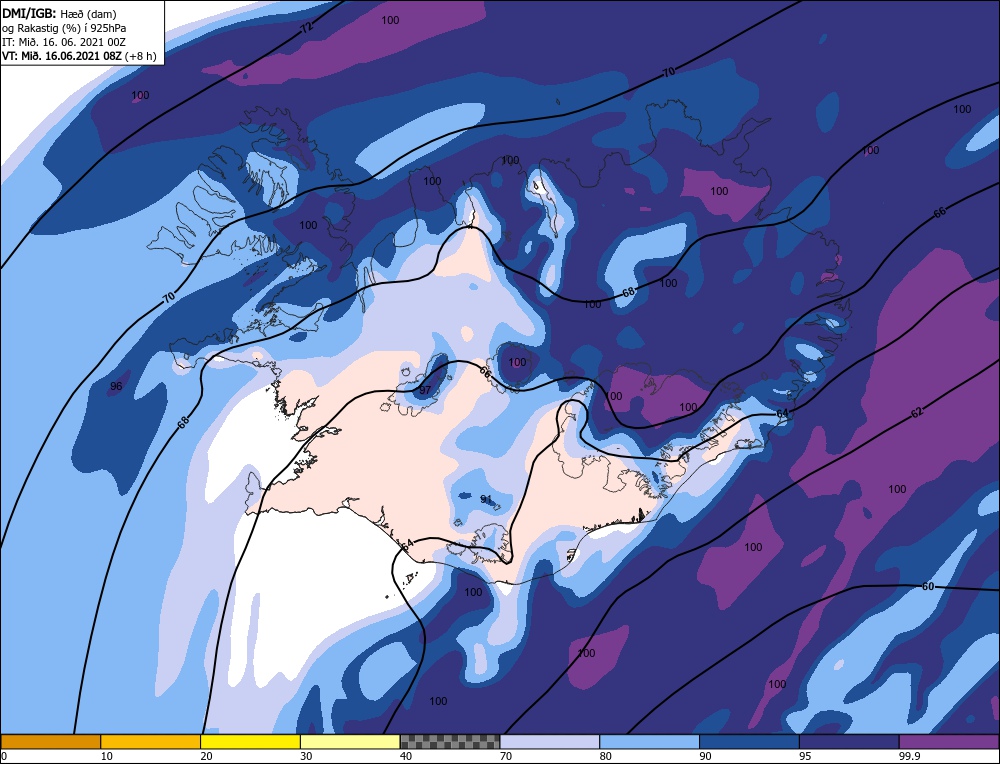Click the '40' tick label on the legend
Image resolution: width=1000 pixels, height=764 pixels.
[406, 756]
